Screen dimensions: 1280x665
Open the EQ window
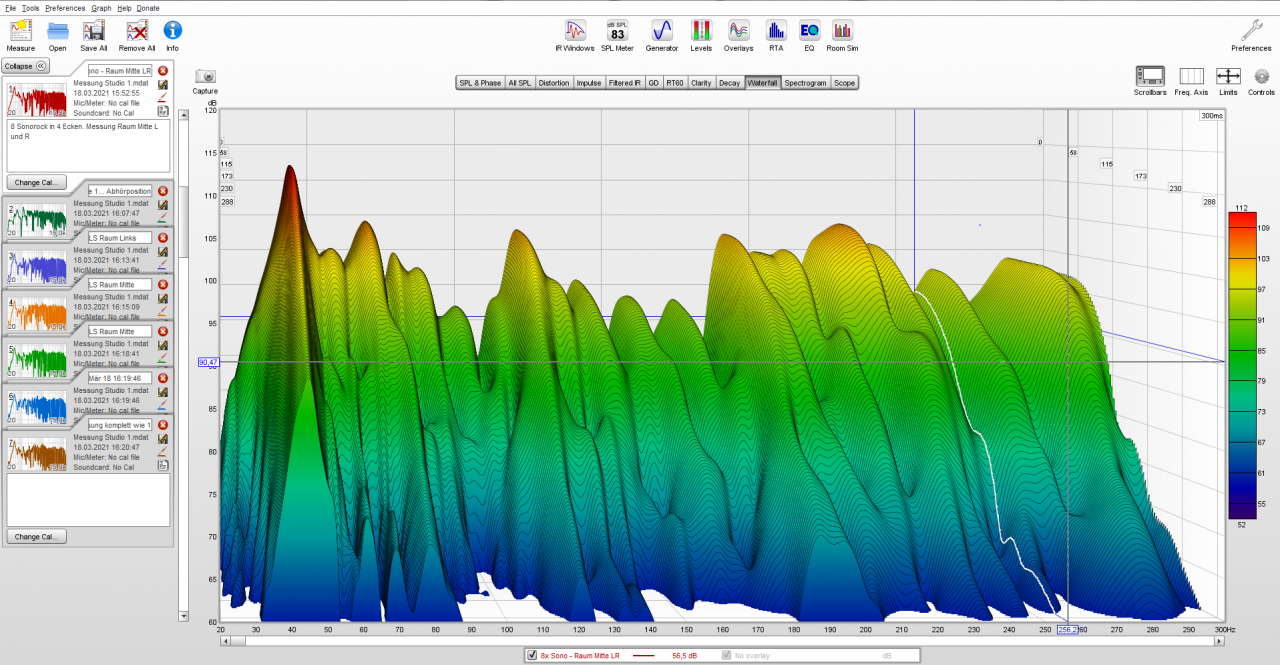pos(809,34)
